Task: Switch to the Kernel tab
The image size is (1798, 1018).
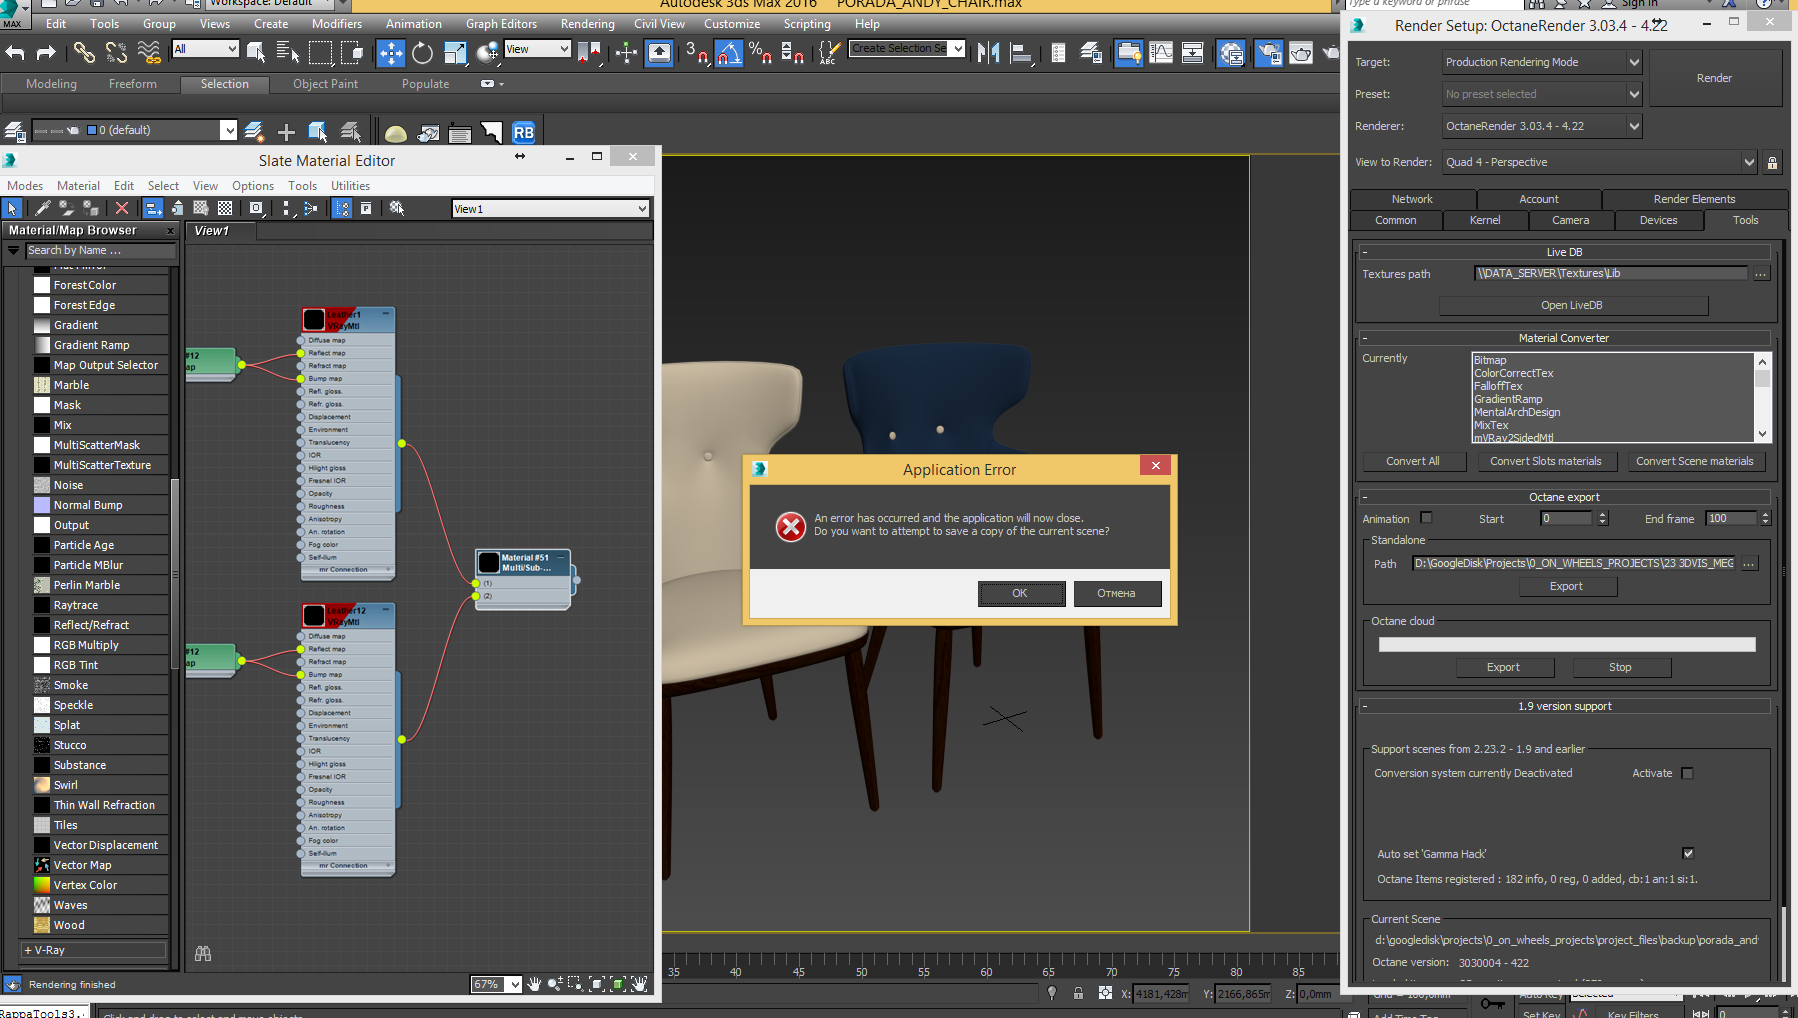Action: (x=1485, y=220)
